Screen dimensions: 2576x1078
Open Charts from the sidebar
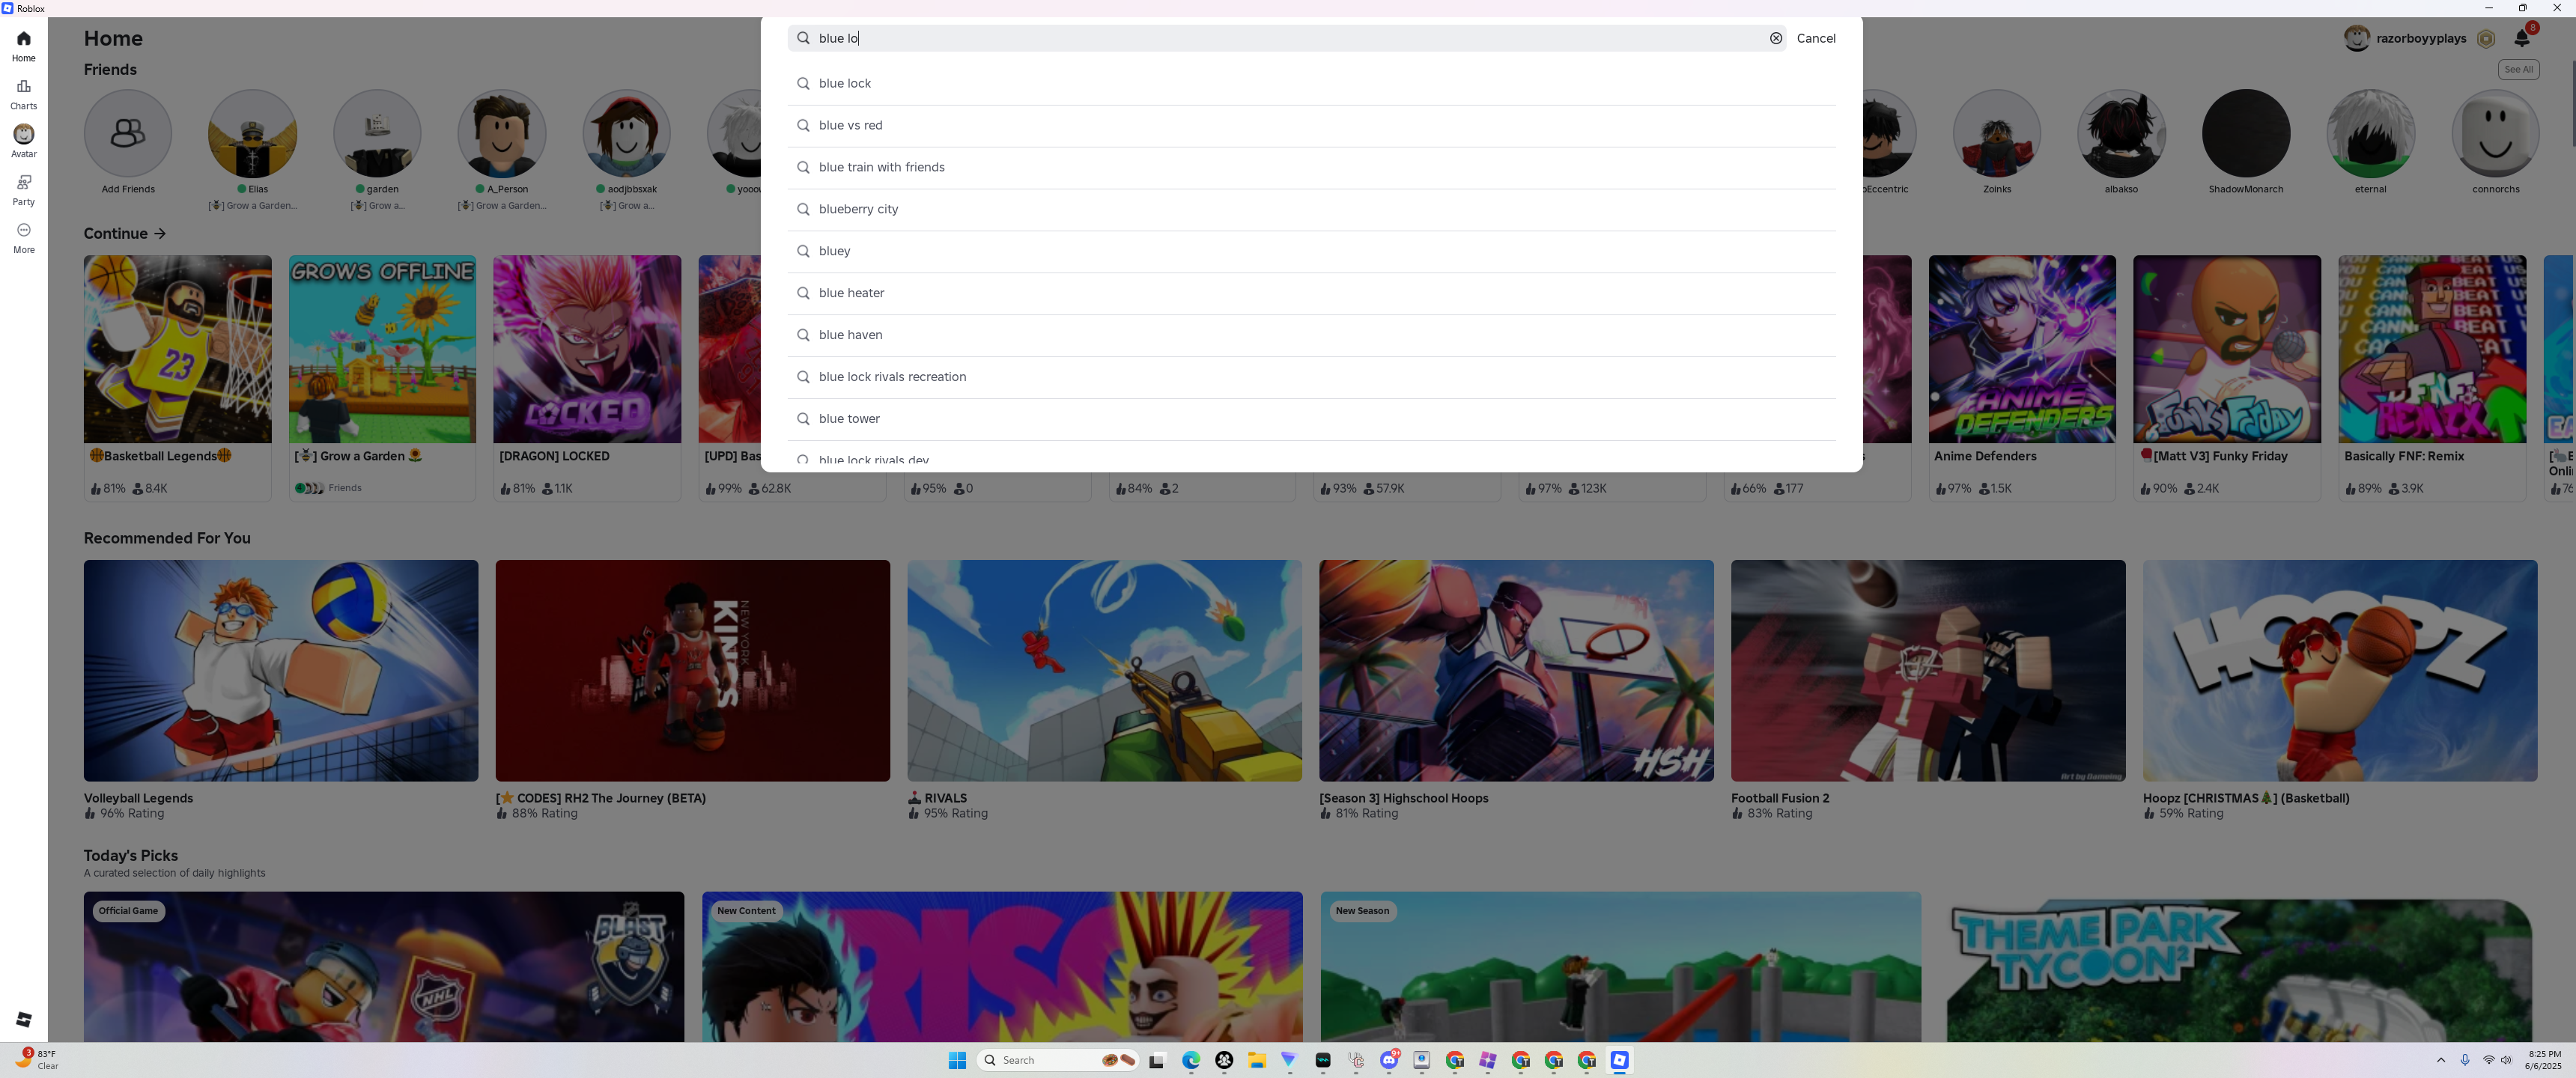(24, 94)
